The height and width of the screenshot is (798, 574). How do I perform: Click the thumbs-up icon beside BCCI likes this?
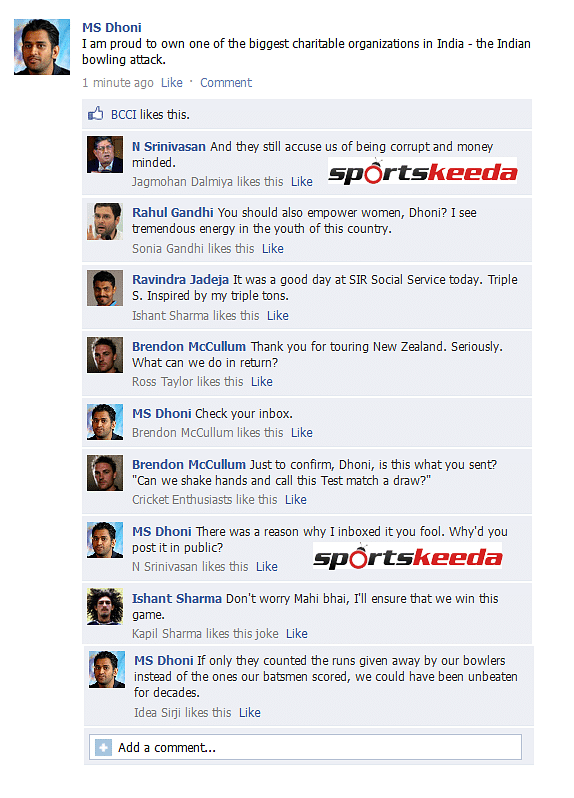[x=95, y=113]
